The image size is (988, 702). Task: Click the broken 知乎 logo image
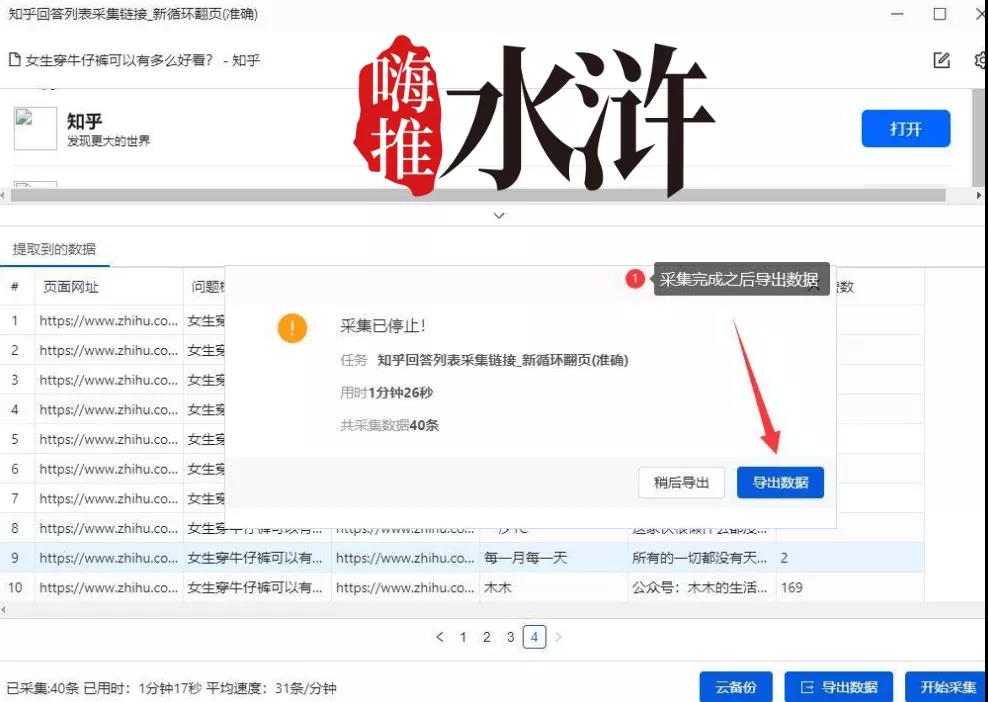point(35,129)
